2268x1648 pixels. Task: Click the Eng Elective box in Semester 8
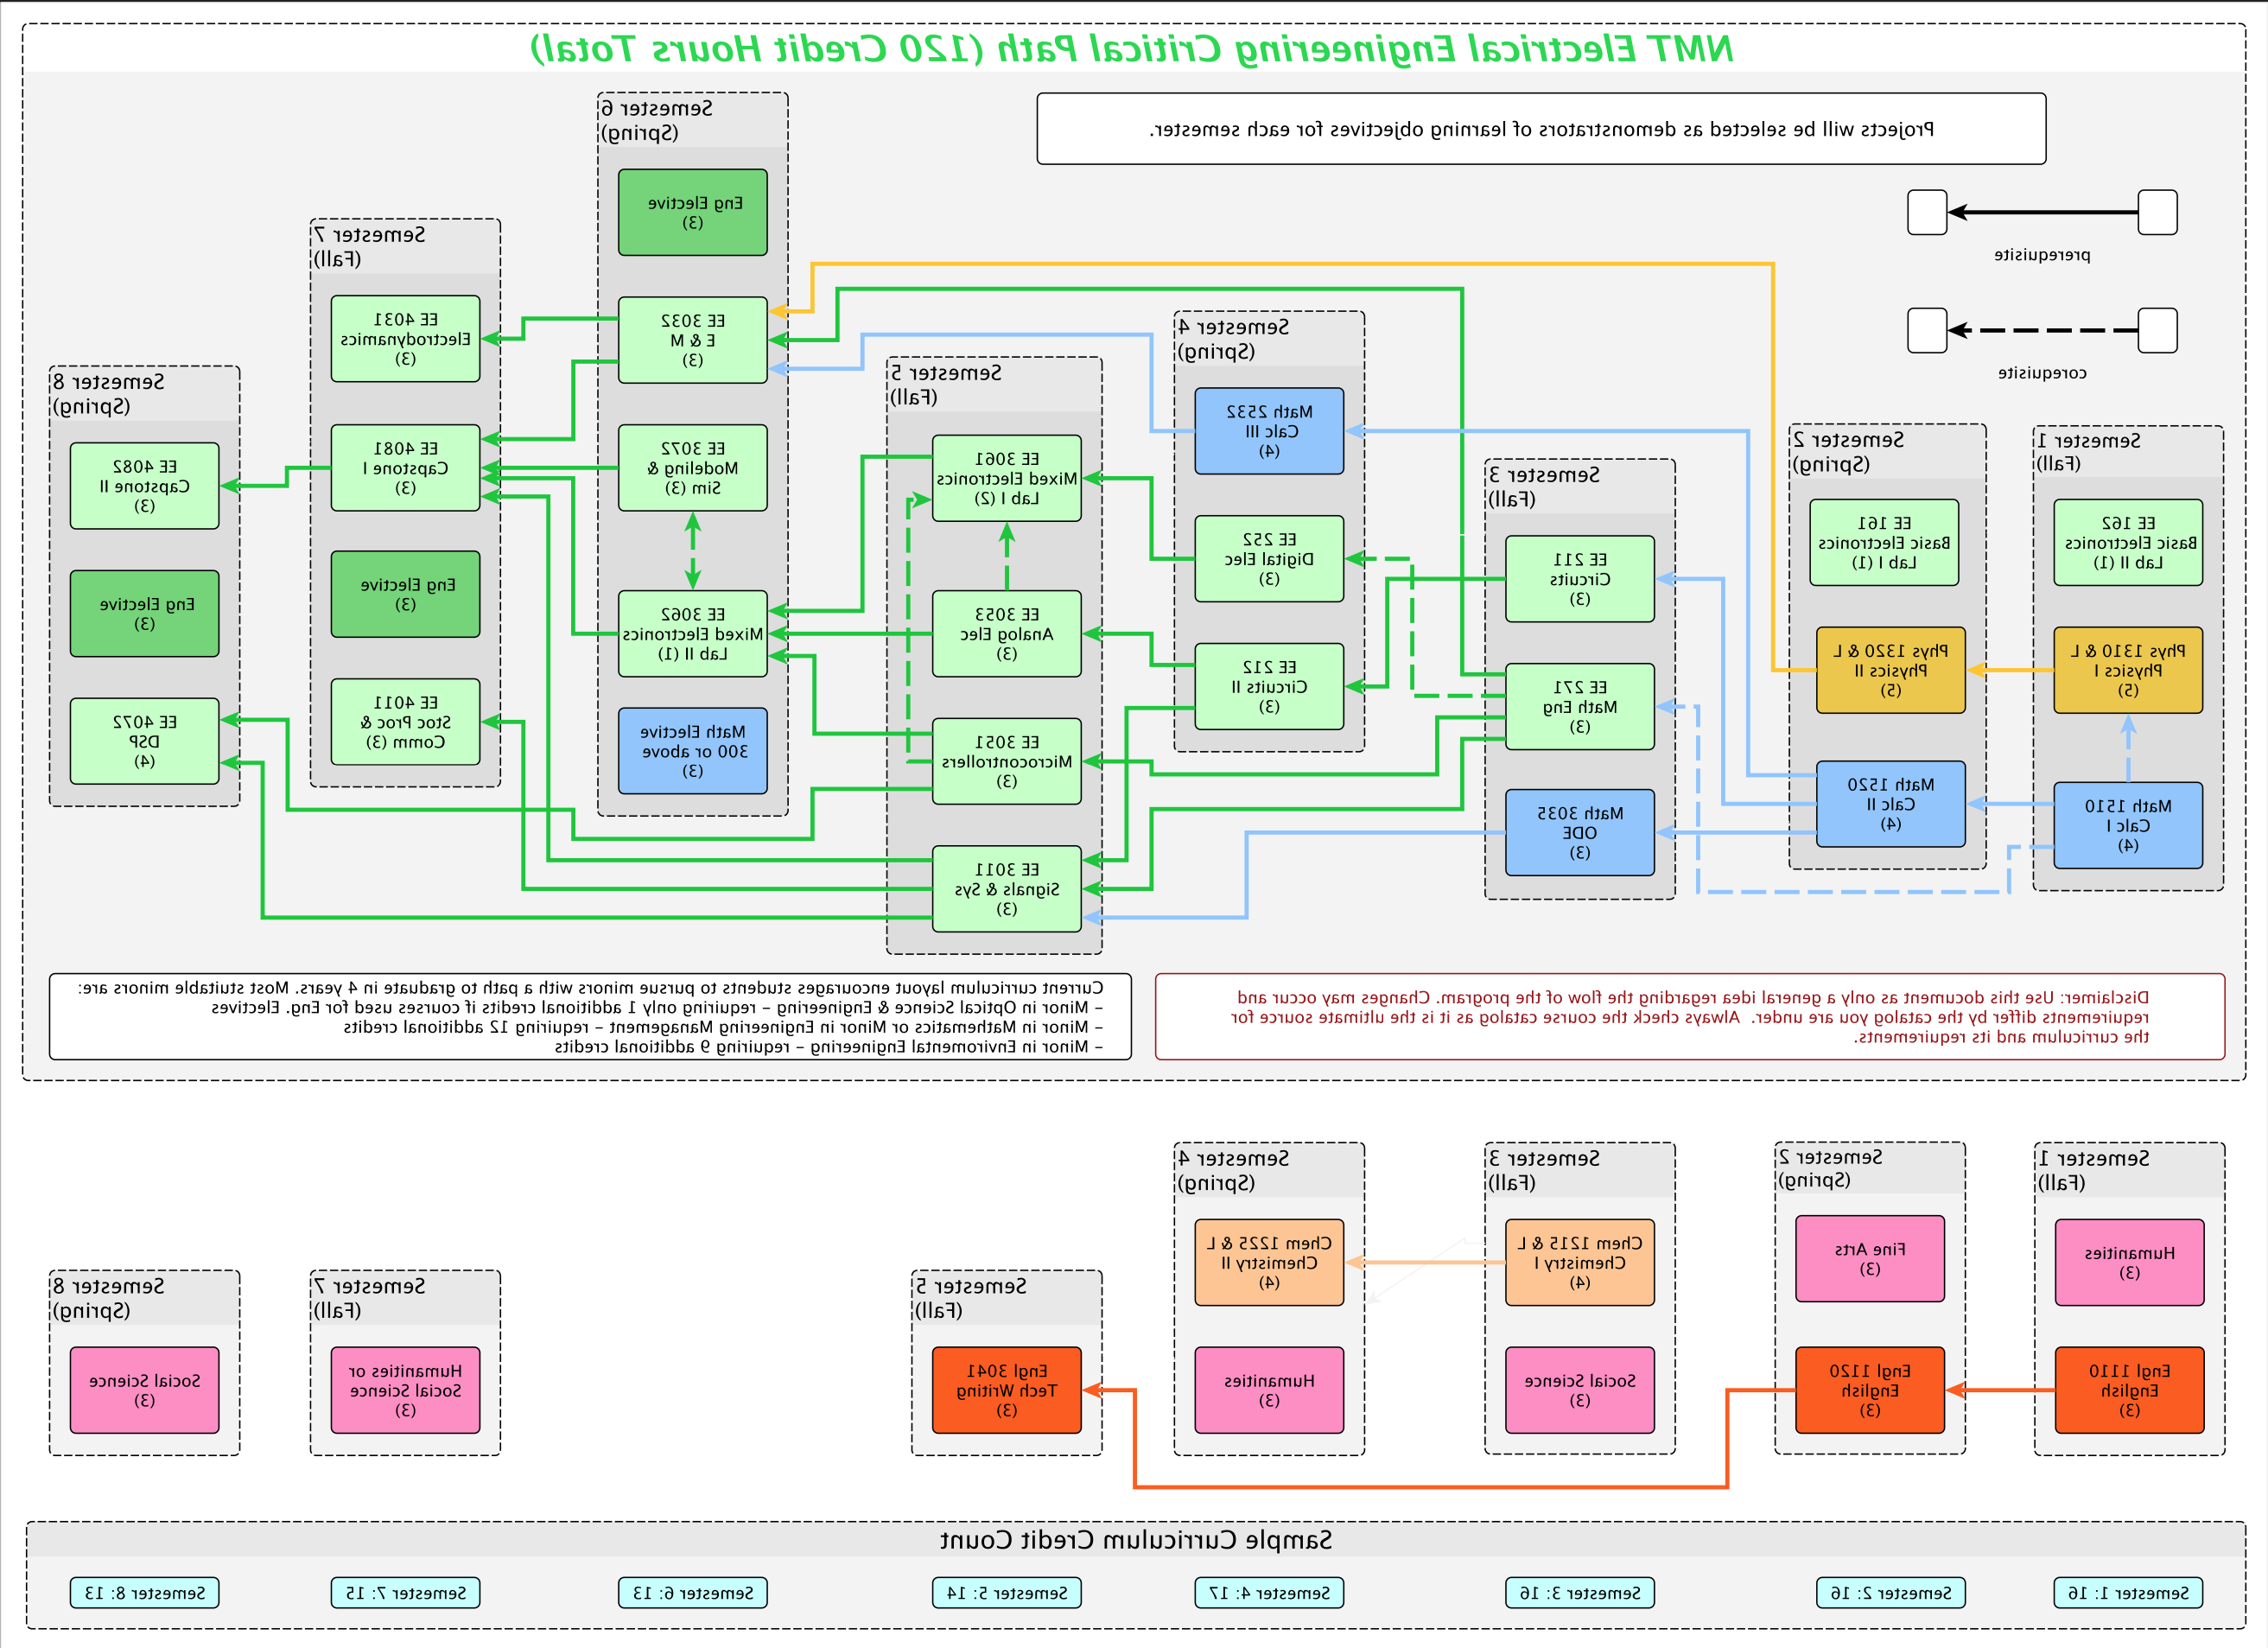144,614
